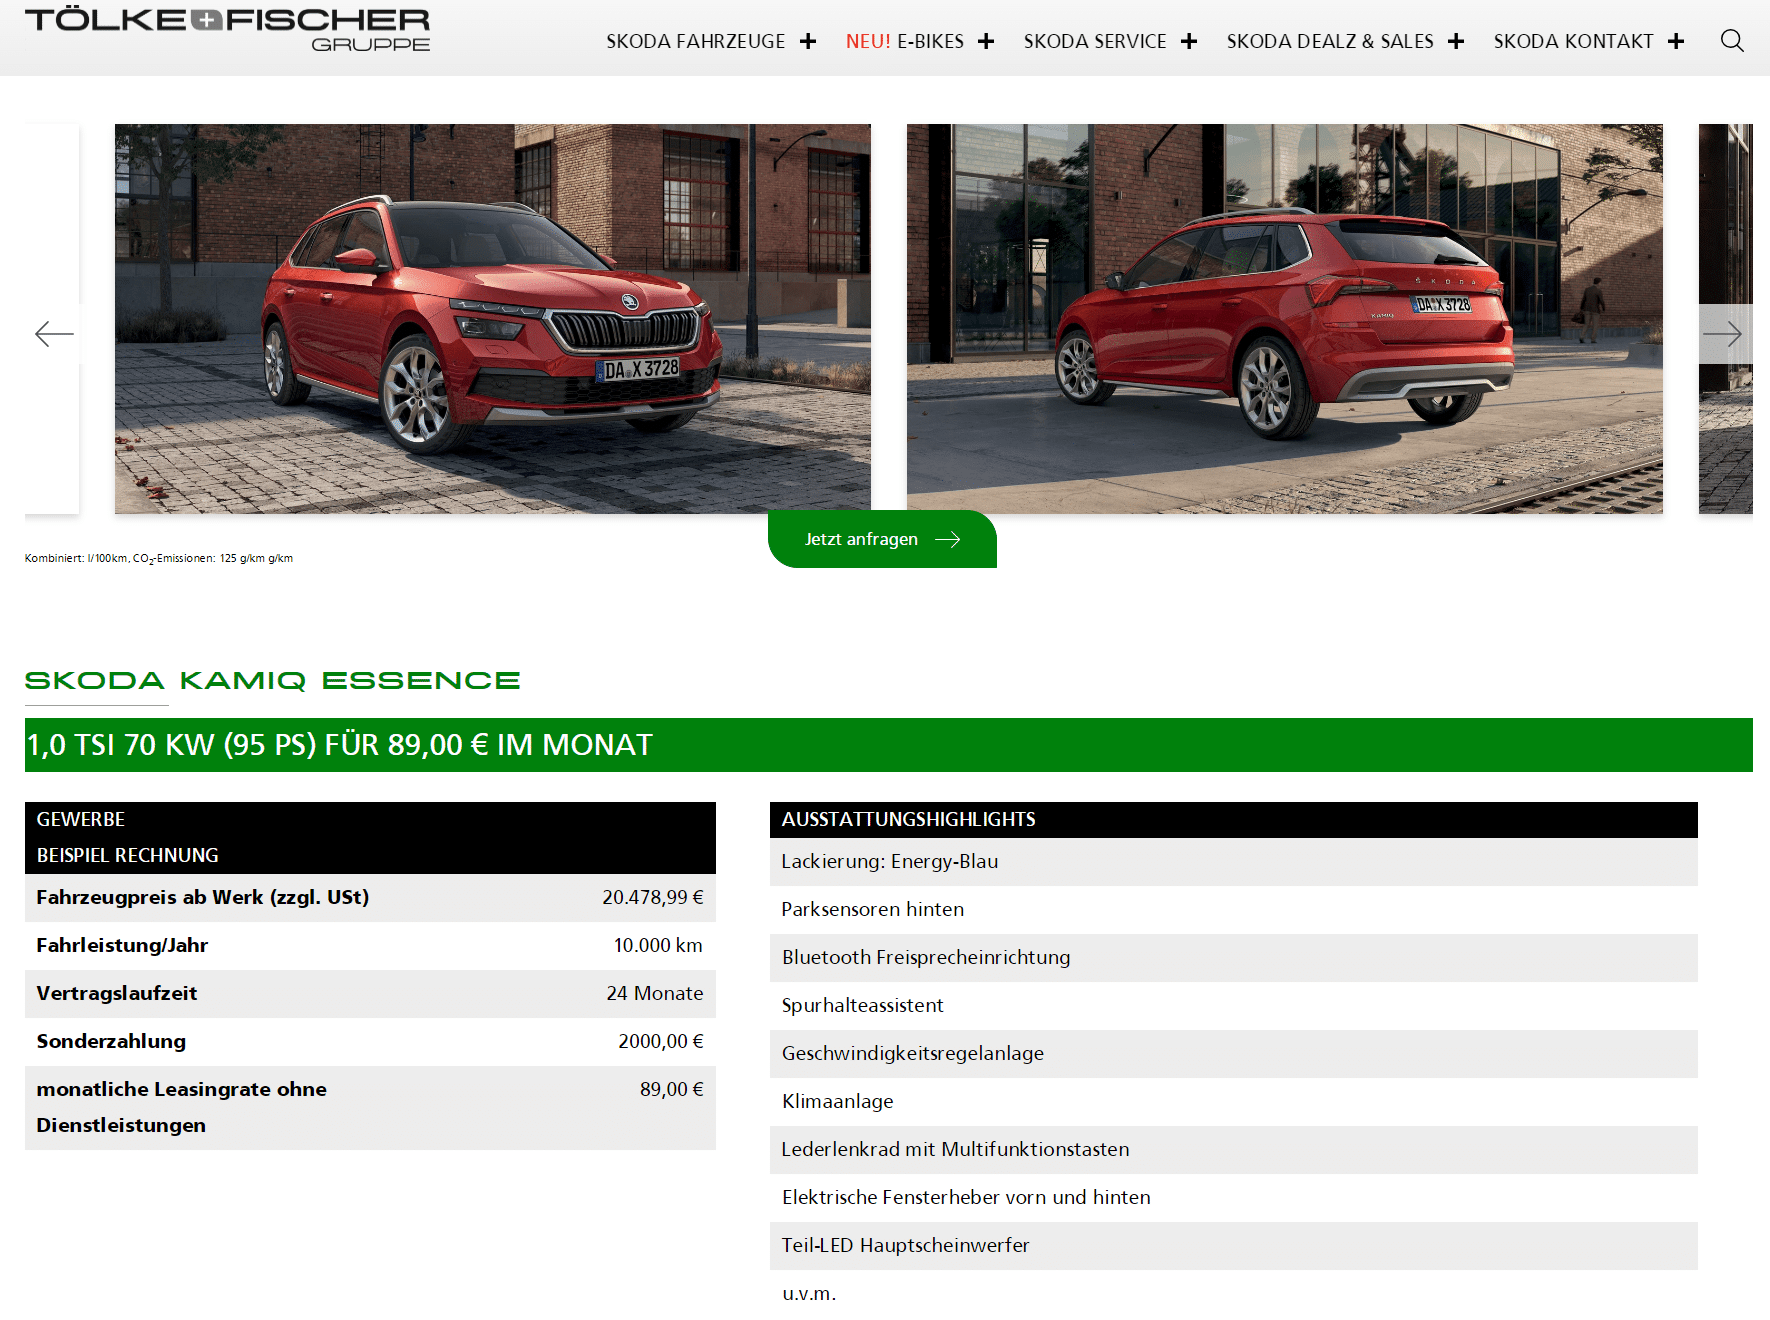
Task: Open SKODA FAHRZEUGE menu
Action: [x=696, y=41]
